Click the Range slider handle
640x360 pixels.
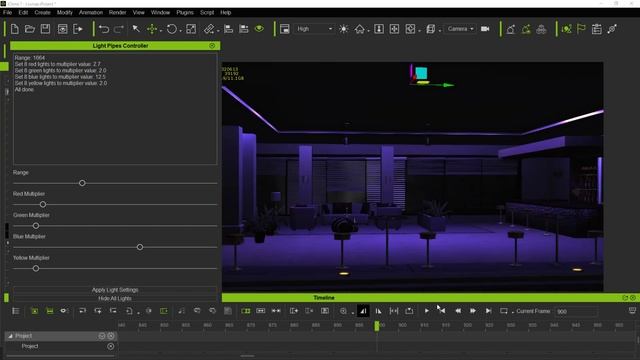pos(82,183)
